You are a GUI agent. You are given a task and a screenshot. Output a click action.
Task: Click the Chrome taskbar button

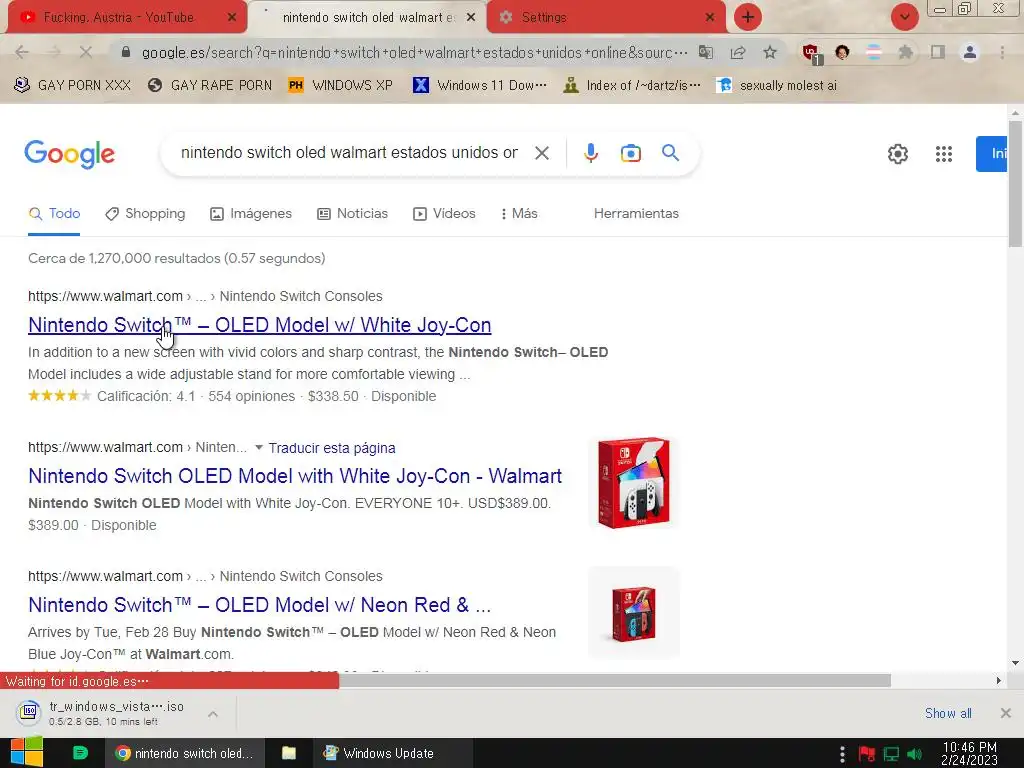[x=184, y=753]
